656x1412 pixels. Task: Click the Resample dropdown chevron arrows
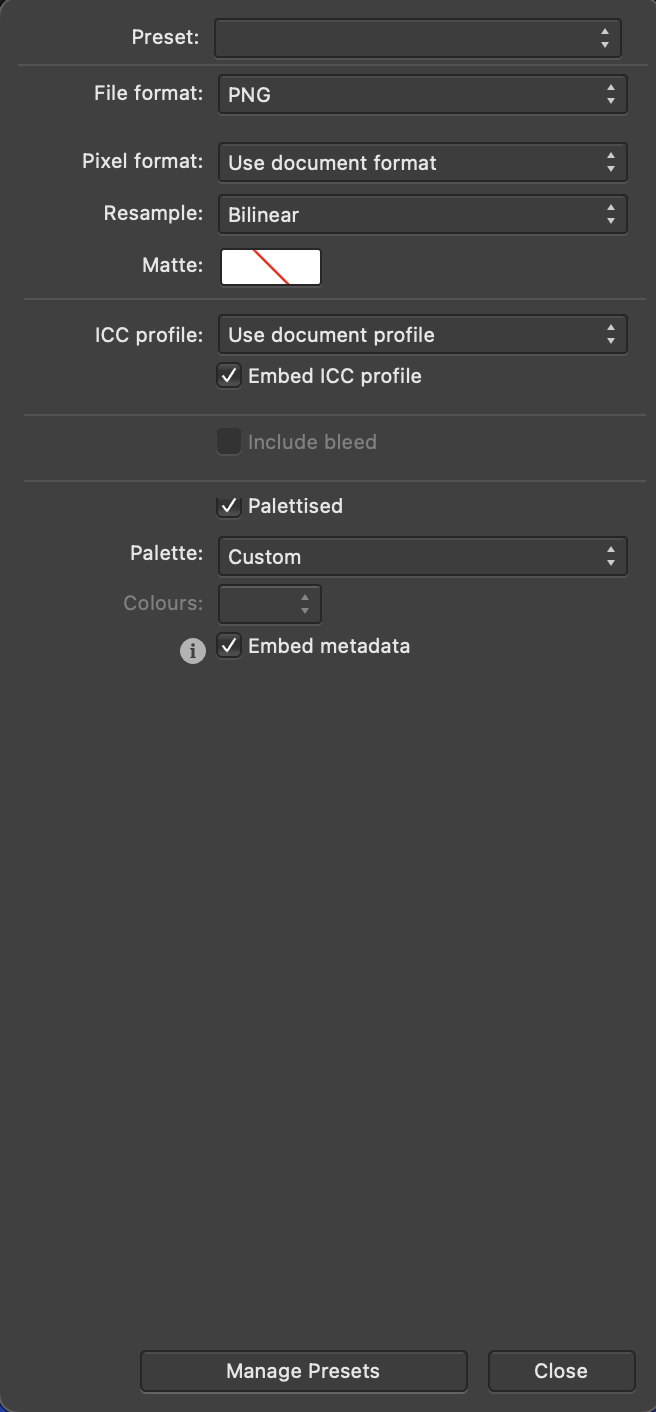[x=610, y=215]
